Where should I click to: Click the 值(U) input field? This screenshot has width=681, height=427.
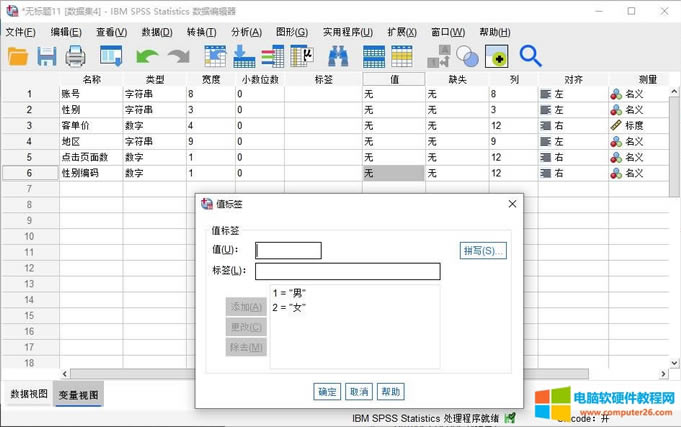pos(288,250)
